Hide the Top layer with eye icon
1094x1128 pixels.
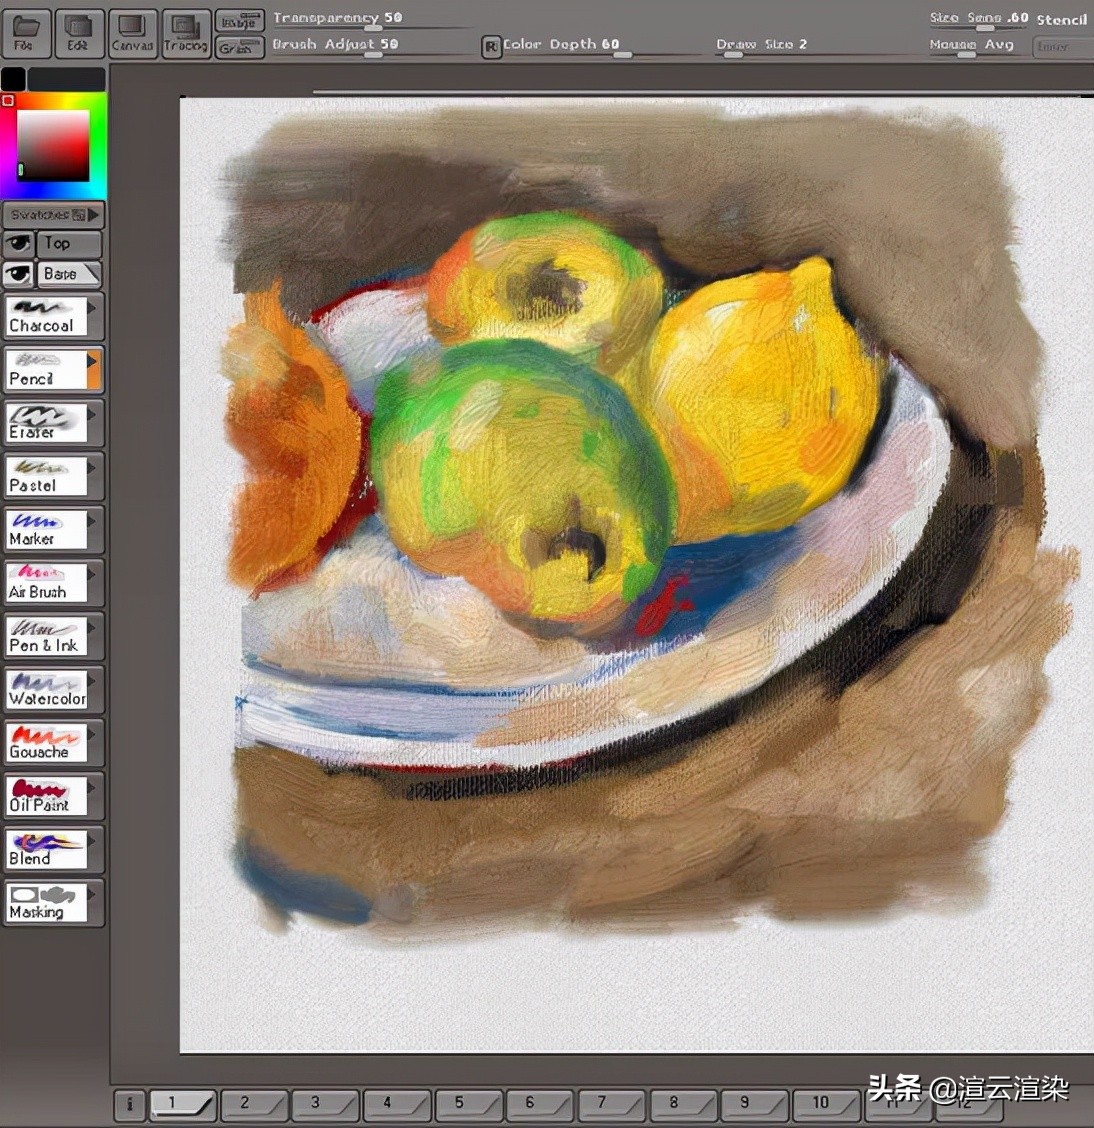(x=18, y=244)
